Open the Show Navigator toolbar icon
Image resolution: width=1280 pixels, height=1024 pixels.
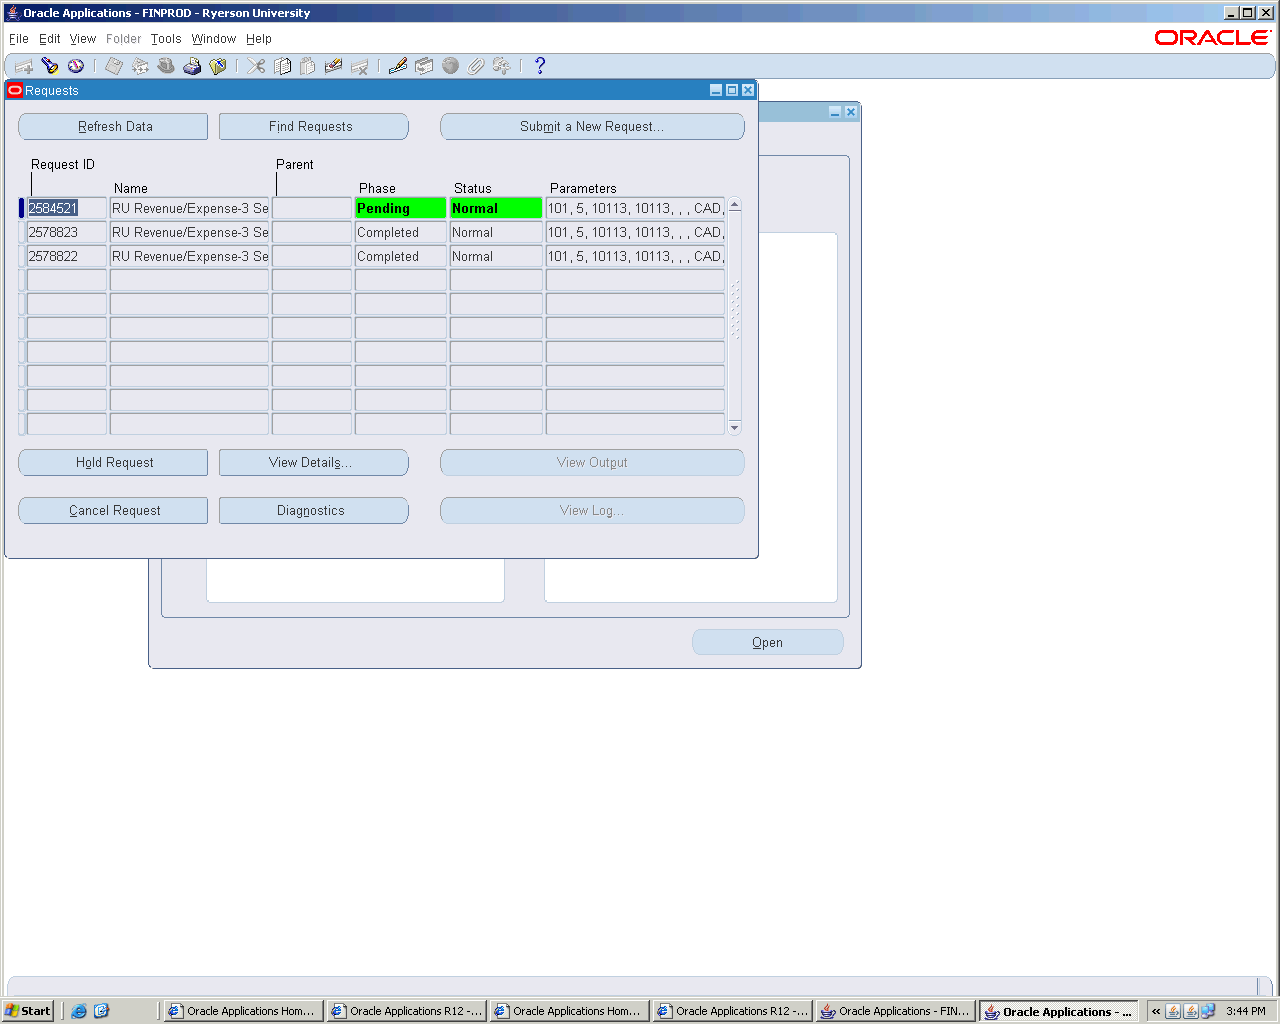[76, 66]
